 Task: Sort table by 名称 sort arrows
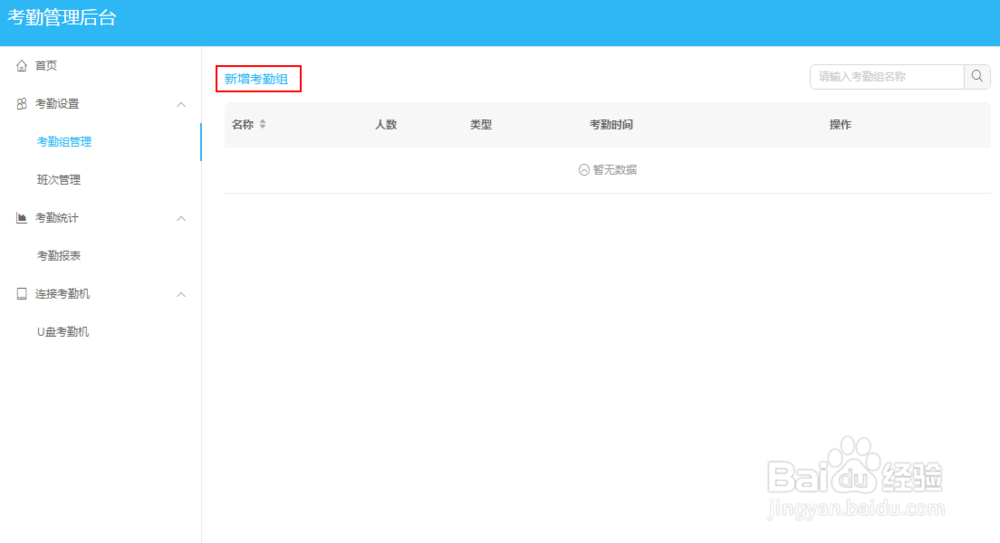click(x=263, y=124)
